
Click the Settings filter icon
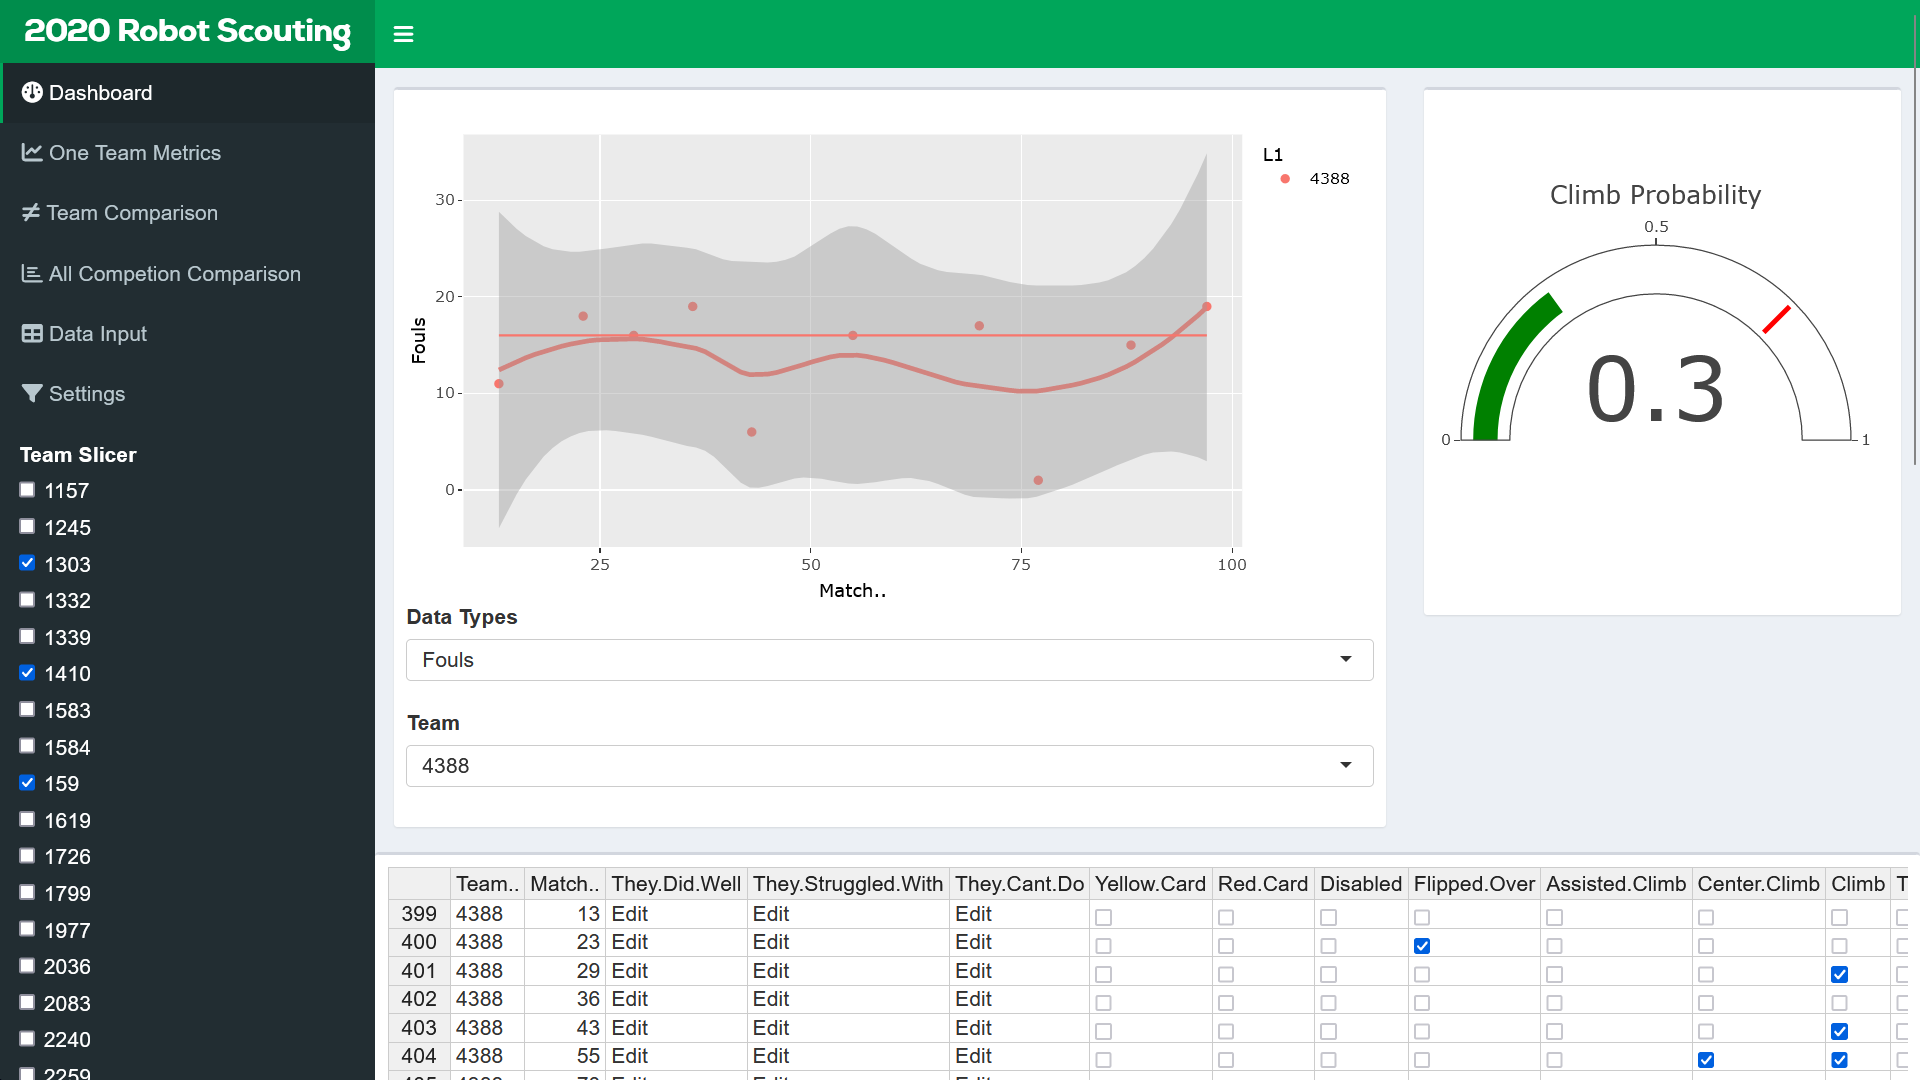pos(32,394)
